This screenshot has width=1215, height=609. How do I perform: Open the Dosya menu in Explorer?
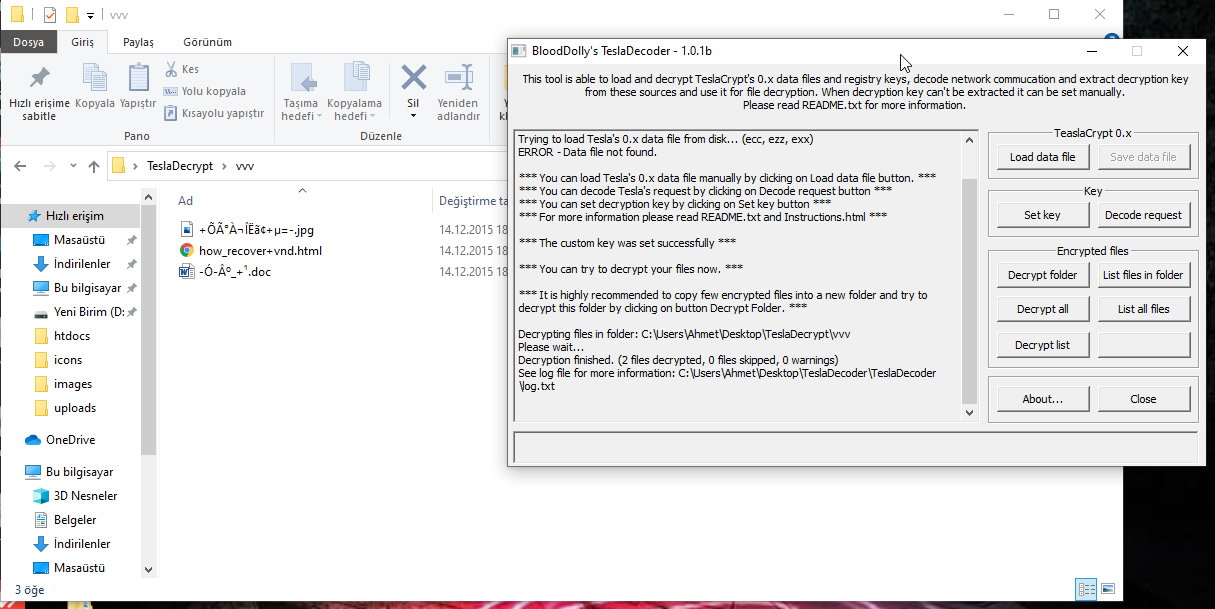pos(28,42)
